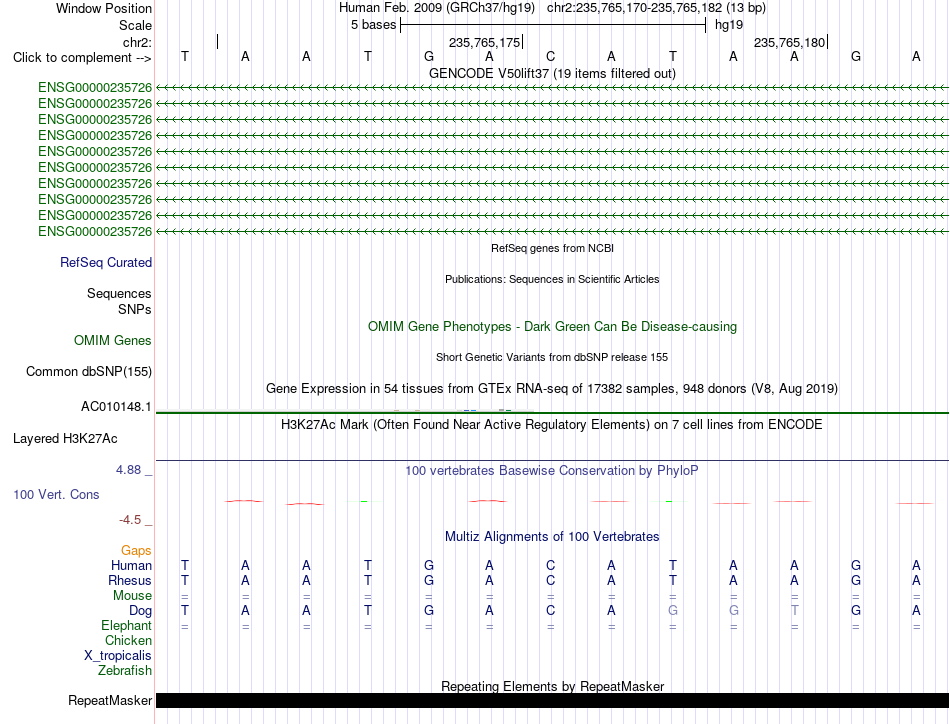Click the 'Human Feb. 2009 (GRCh37/hg19)' assembly text
The image size is (950, 724).
[x=437, y=8]
